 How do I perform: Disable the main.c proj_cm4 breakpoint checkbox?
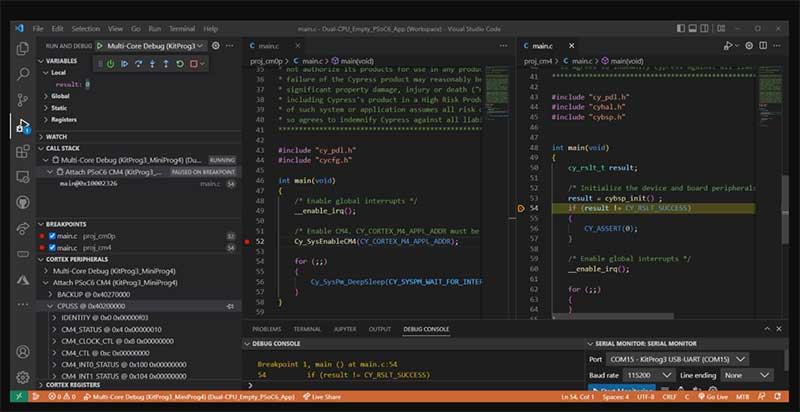pyautogui.click(x=52, y=248)
